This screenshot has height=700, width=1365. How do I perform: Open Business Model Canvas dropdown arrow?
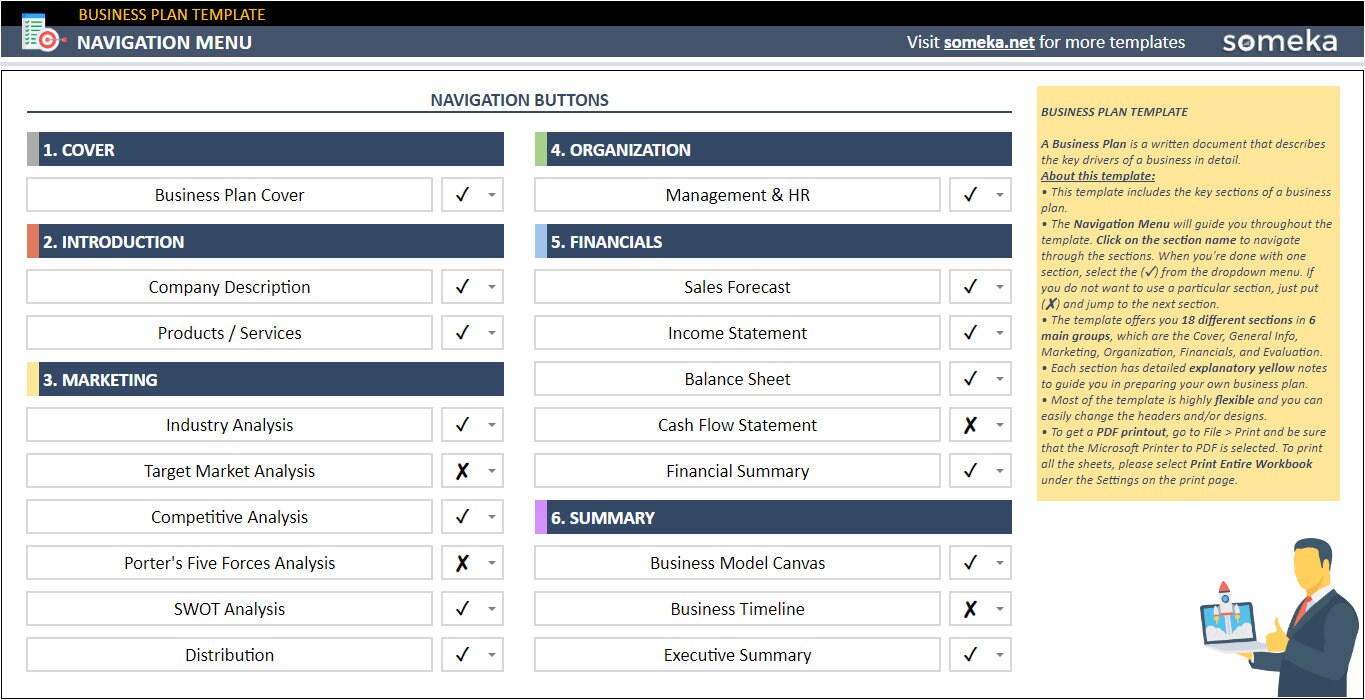[x=999, y=564]
